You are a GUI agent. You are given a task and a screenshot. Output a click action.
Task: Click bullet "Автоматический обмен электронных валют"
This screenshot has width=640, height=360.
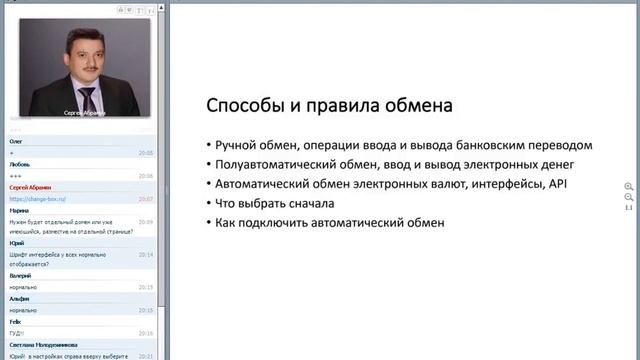pyautogui.click(x=391, y=184)
